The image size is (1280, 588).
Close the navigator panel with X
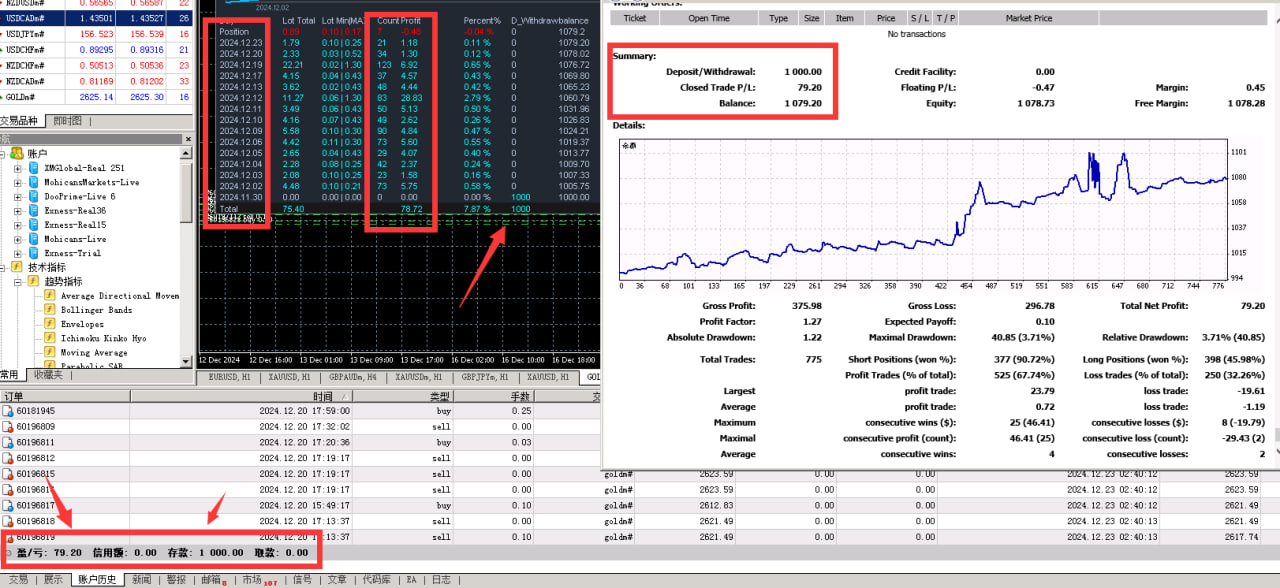click(187, 139)
